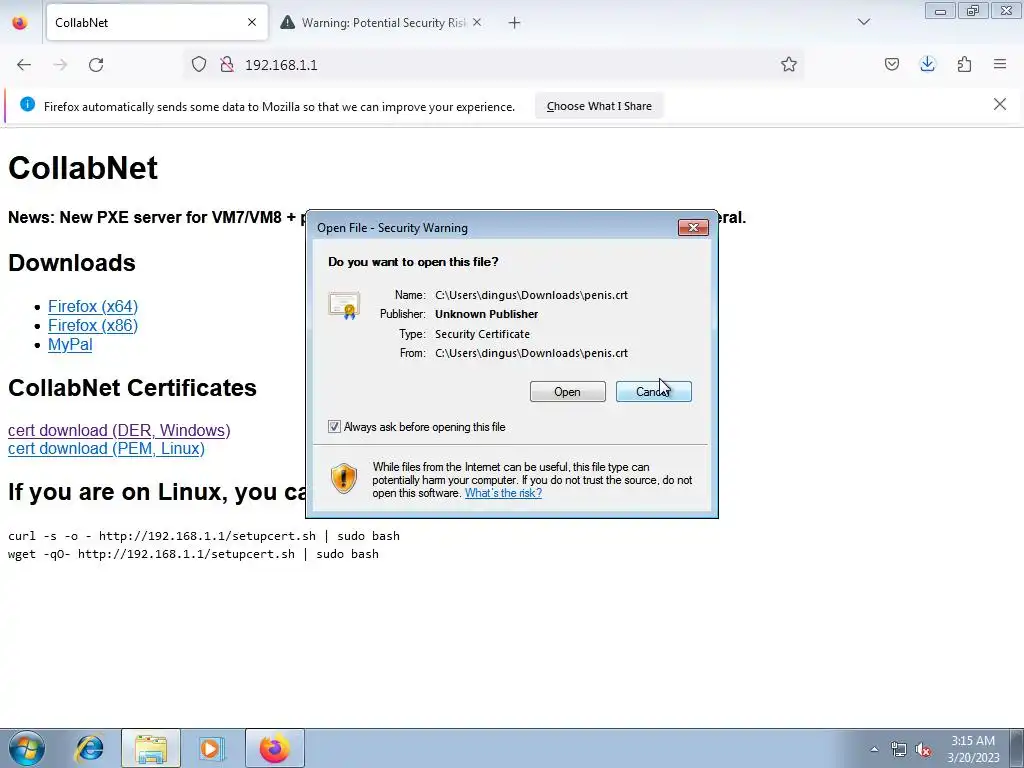
Task: Click the info icon in notification bar
Action: tap(27, 104)
